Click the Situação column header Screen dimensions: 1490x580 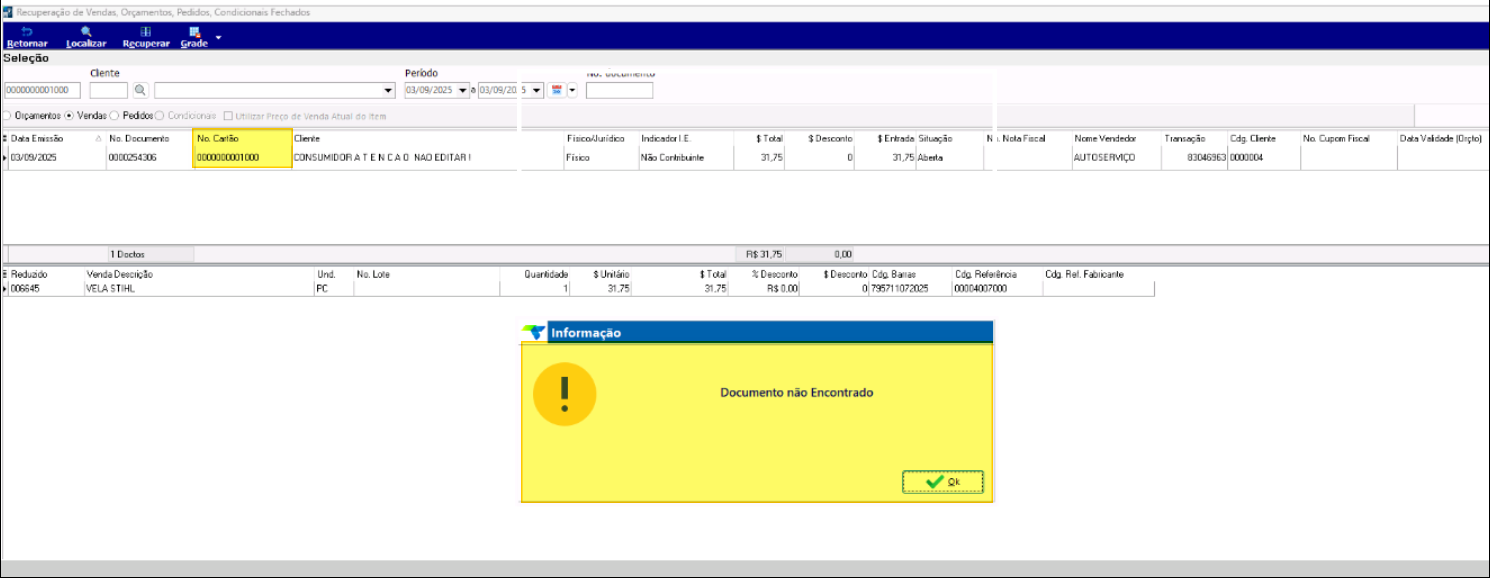click(950, 138)
